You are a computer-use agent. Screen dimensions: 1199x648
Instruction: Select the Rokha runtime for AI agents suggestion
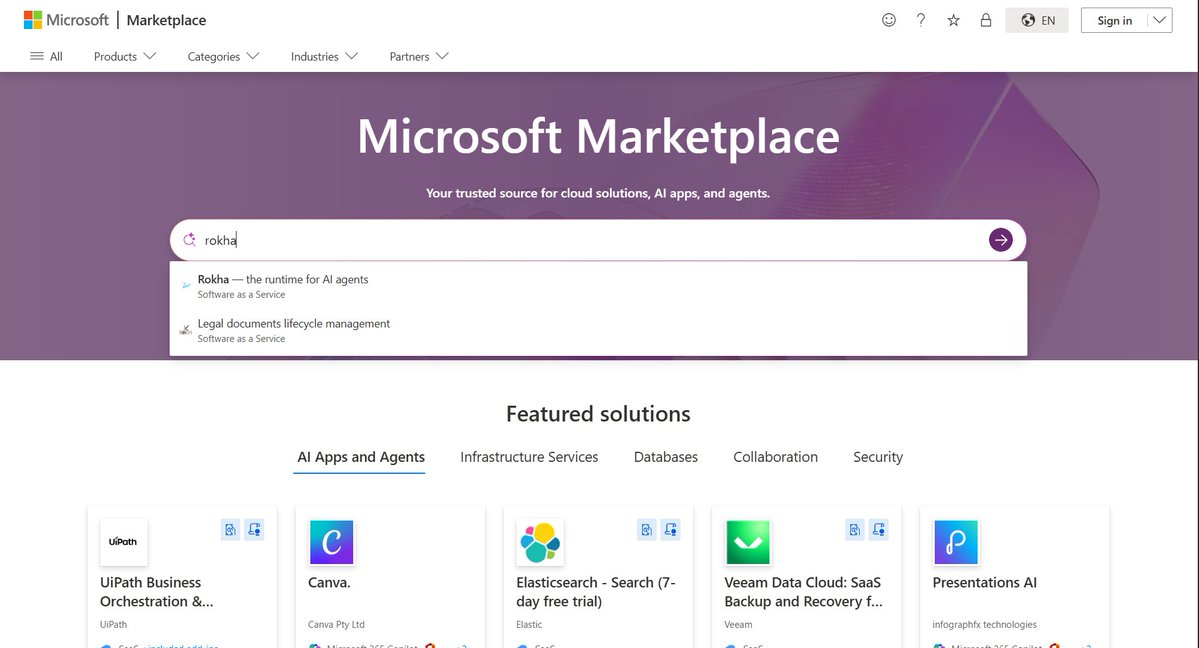(598, 286)
